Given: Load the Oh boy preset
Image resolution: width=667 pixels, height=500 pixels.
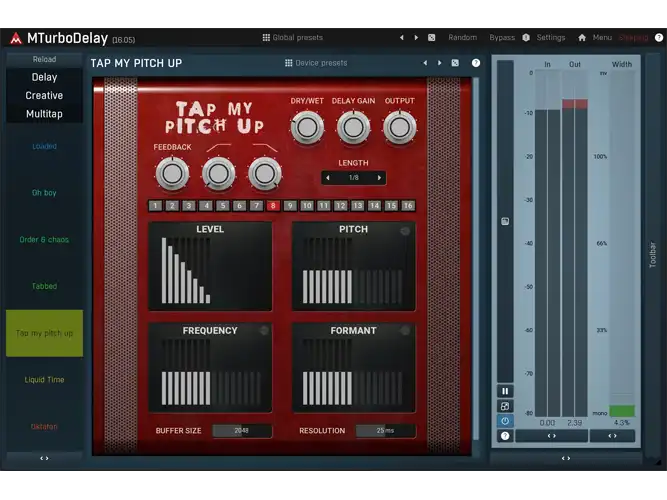Looking at the screenshot, I should (x=44, y=193).
